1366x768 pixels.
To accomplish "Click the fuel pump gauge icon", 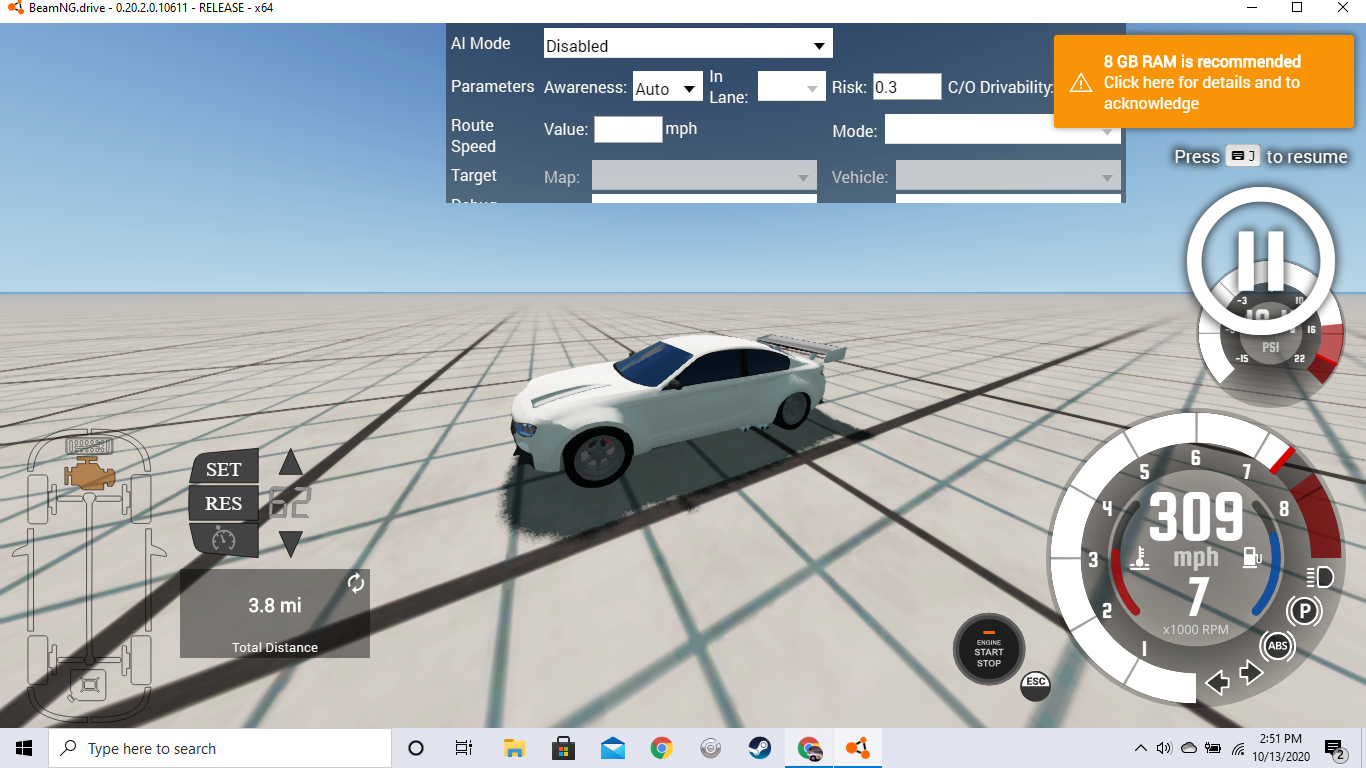I will pyautogui.click(x=1251, y=558).
